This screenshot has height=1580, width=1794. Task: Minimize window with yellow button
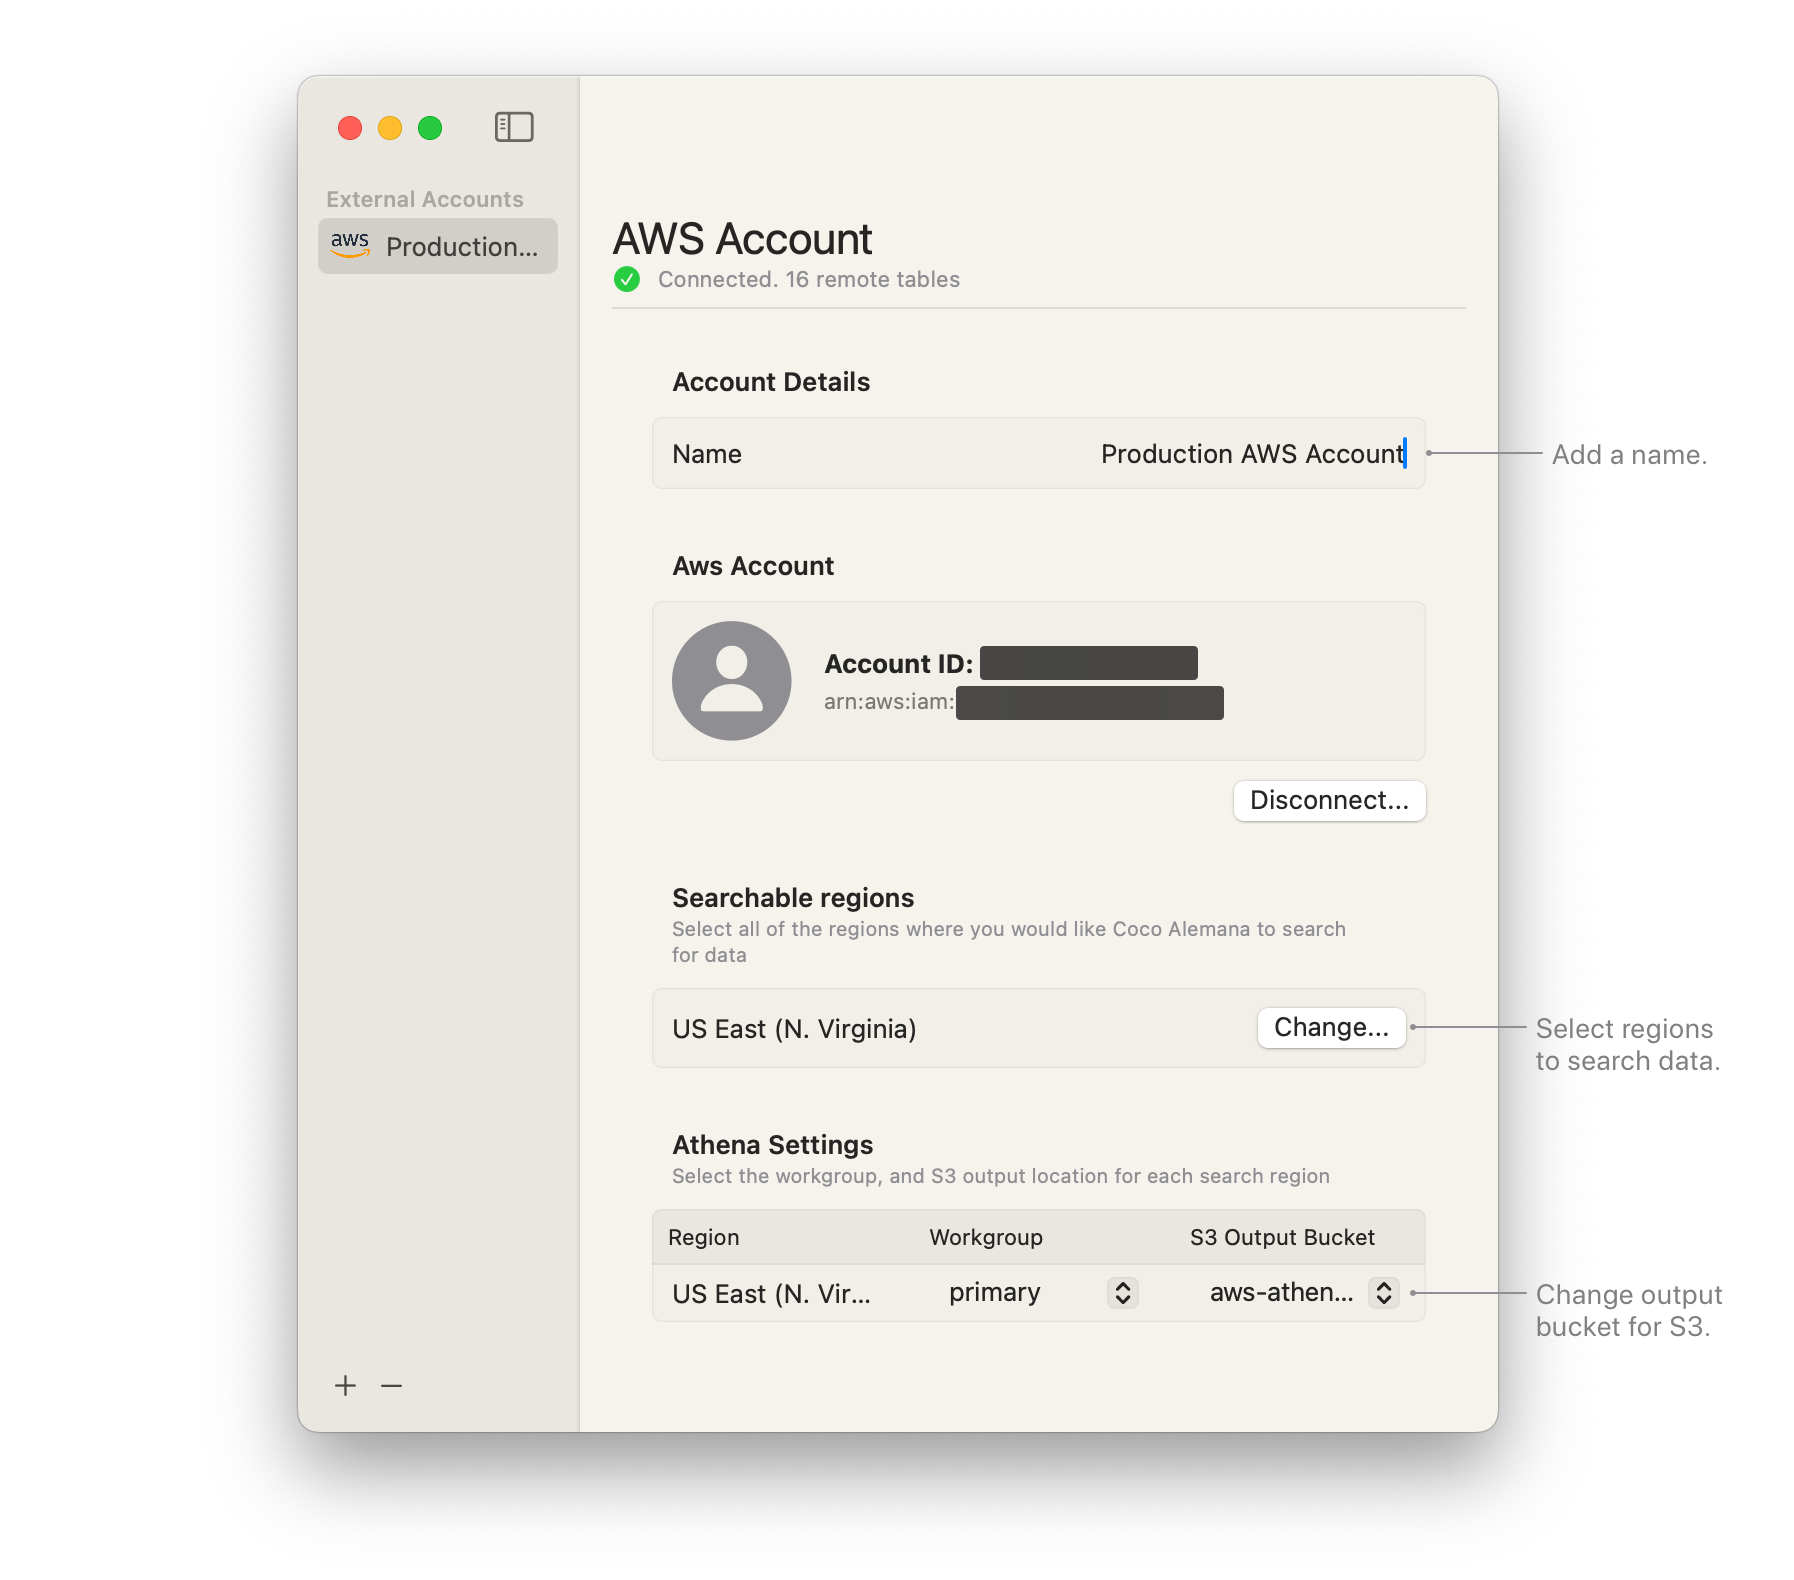pyautogui.click(x=390, y=128)
